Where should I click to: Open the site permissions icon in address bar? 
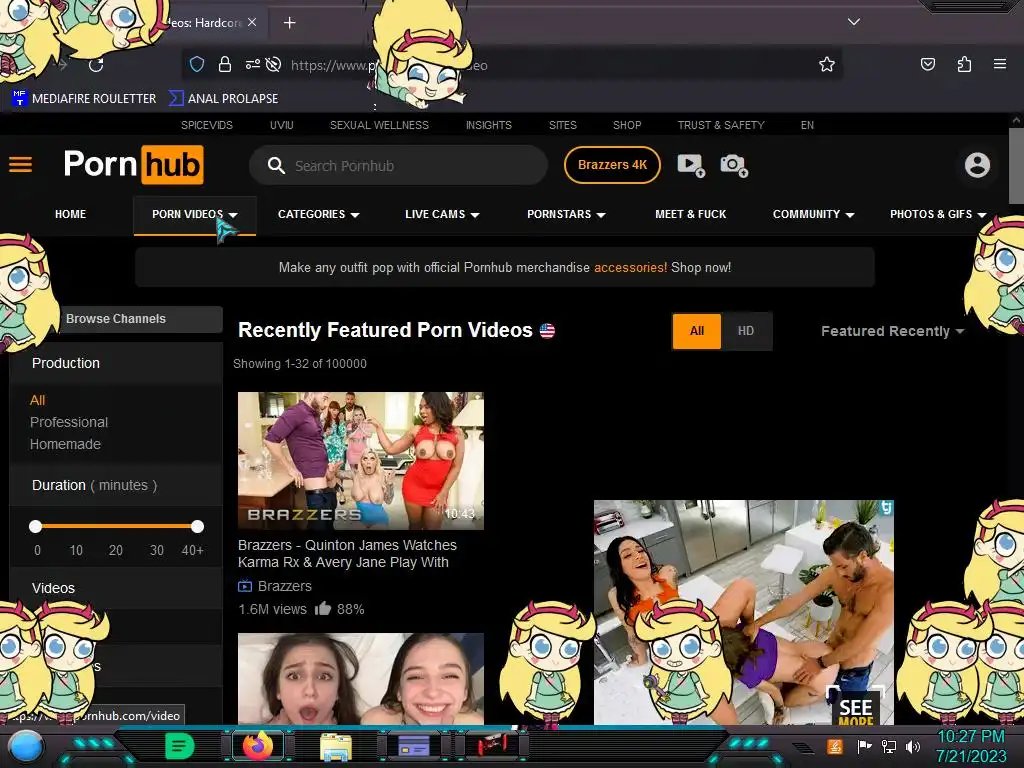[252, 64]
